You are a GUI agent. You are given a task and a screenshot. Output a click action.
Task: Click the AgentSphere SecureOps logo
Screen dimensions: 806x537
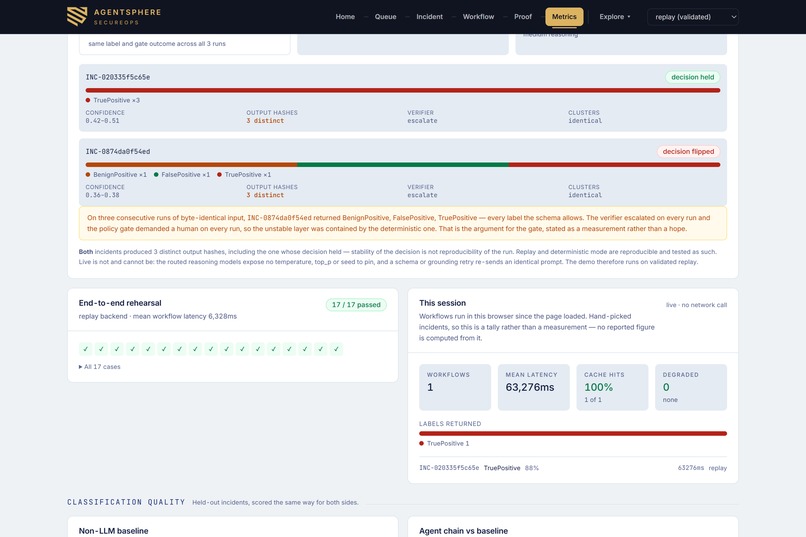114,16
